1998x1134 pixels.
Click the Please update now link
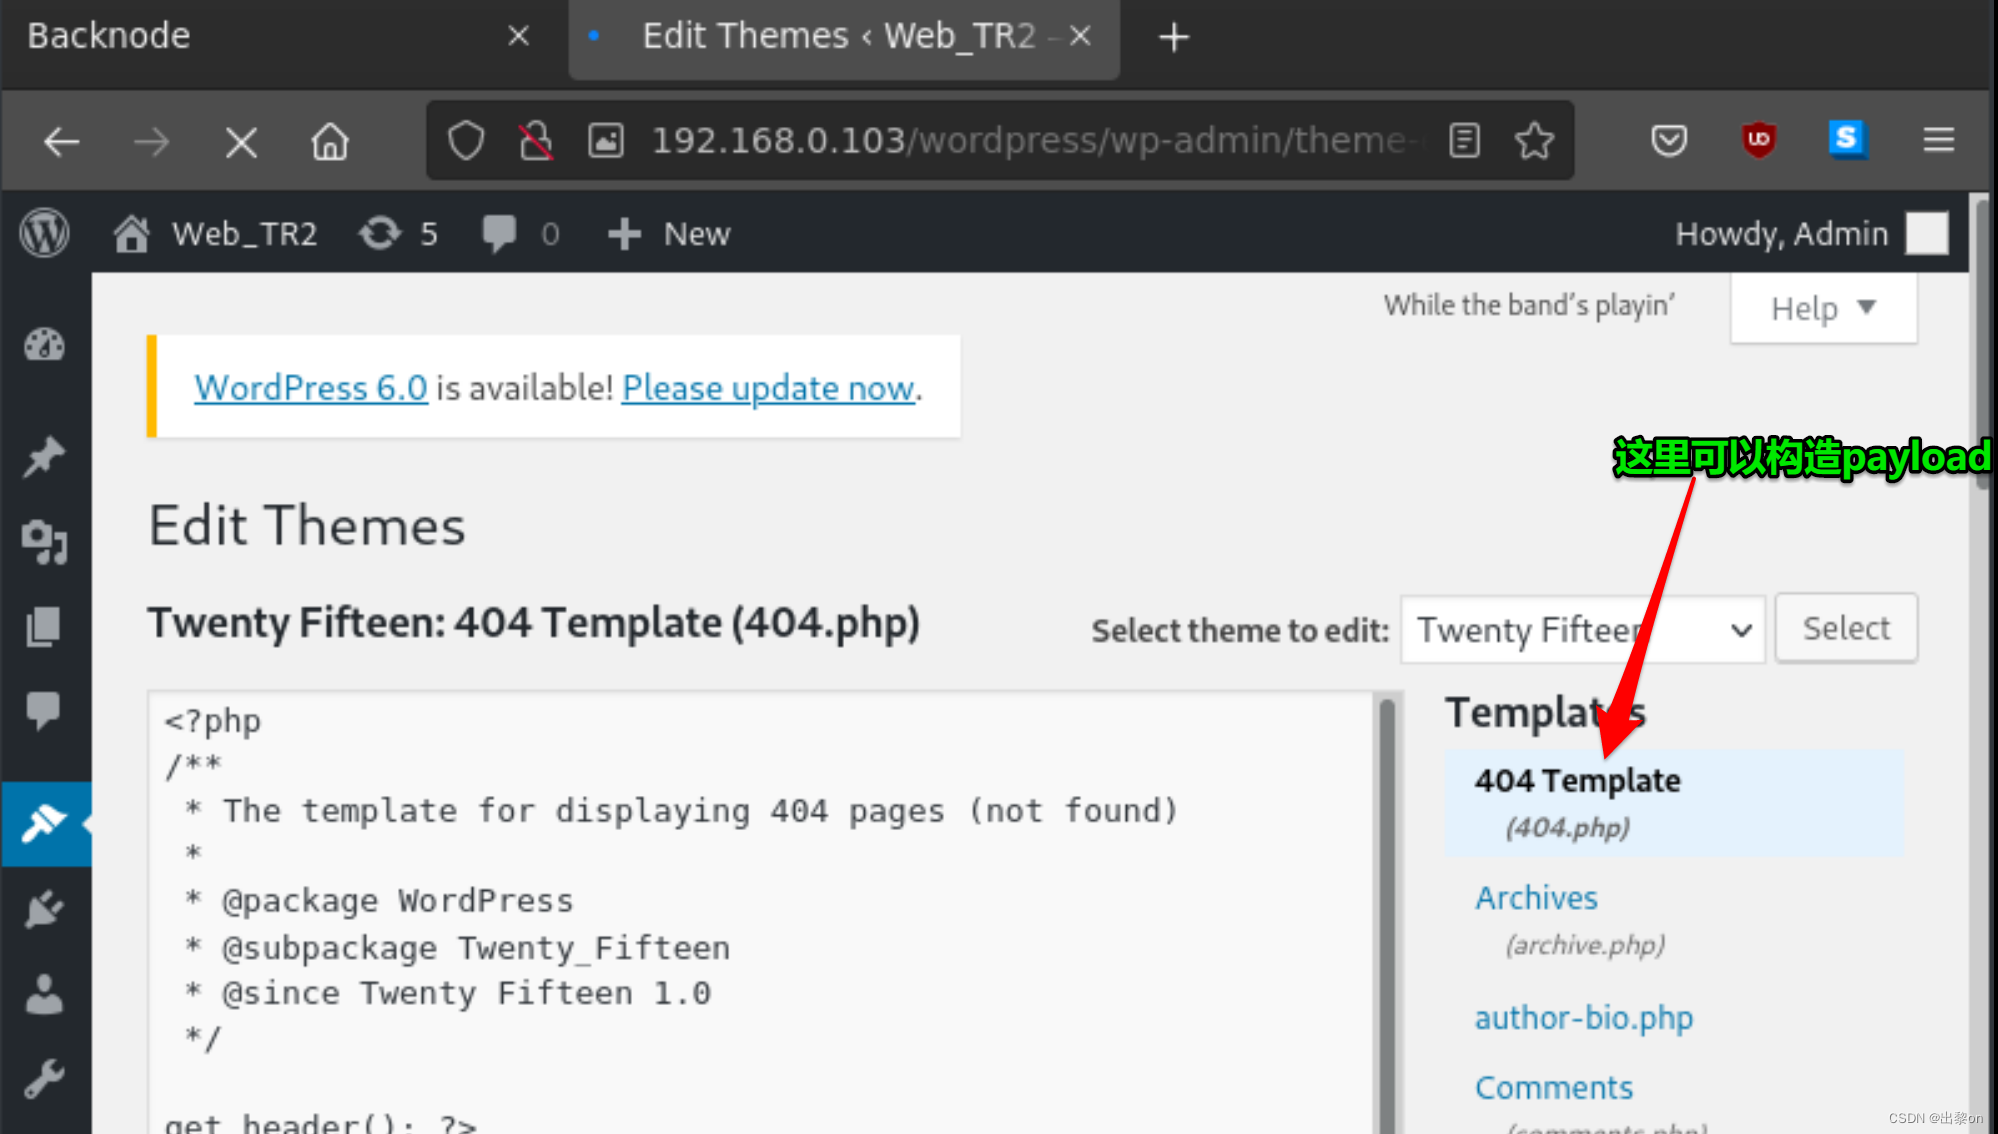[x=768, y=388]
